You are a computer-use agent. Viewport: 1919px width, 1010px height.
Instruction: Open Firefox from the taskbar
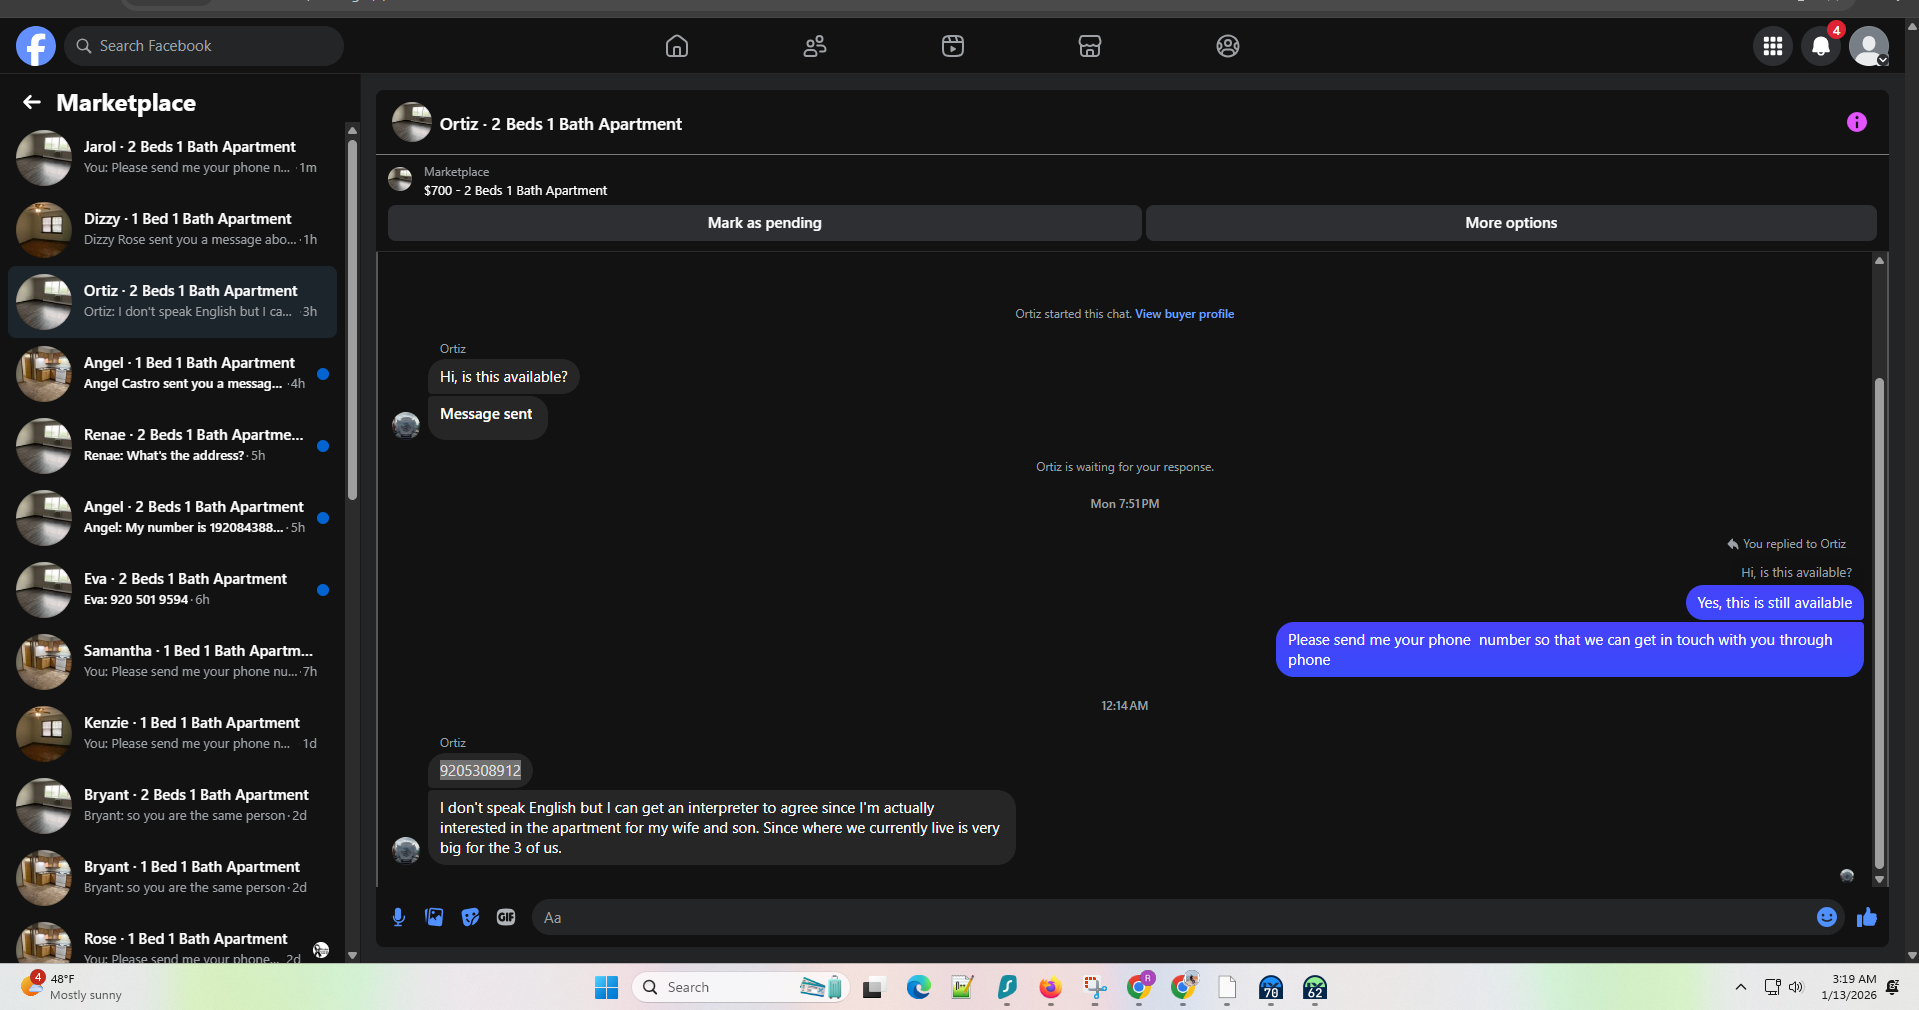tap(1050, 988)
